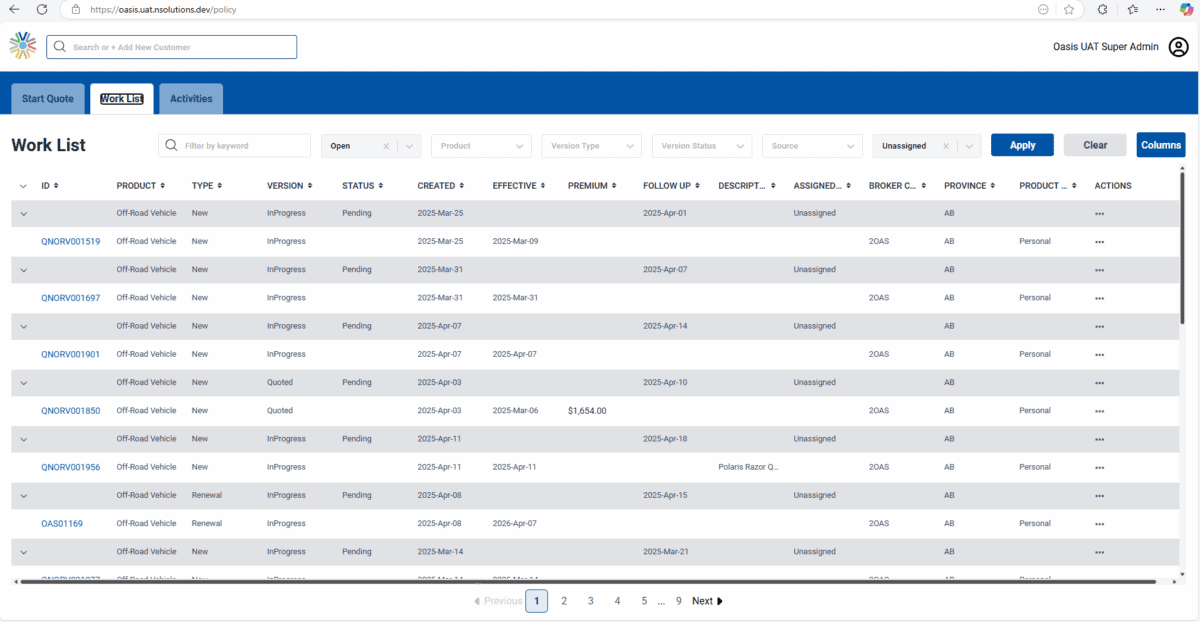This screenshot has width=1200, height=622.
Task: Go to page 2
Action: pos(564,601)
